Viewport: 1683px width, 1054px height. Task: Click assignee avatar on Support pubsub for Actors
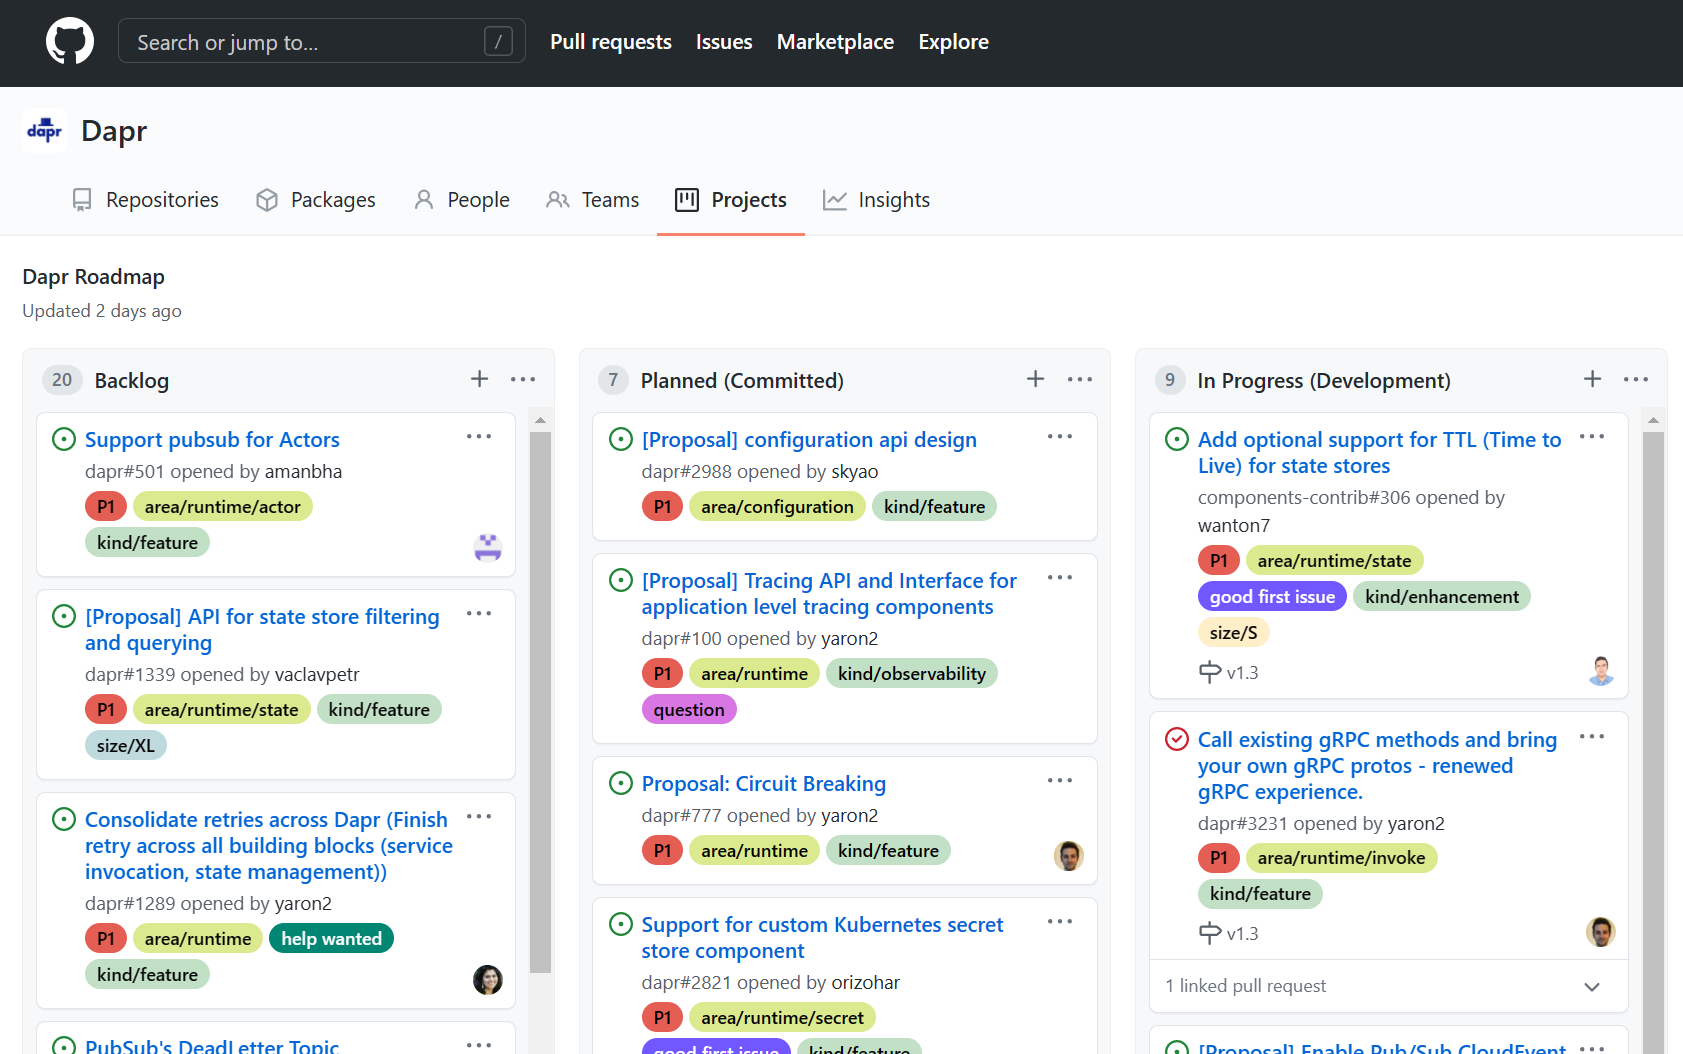487,547
